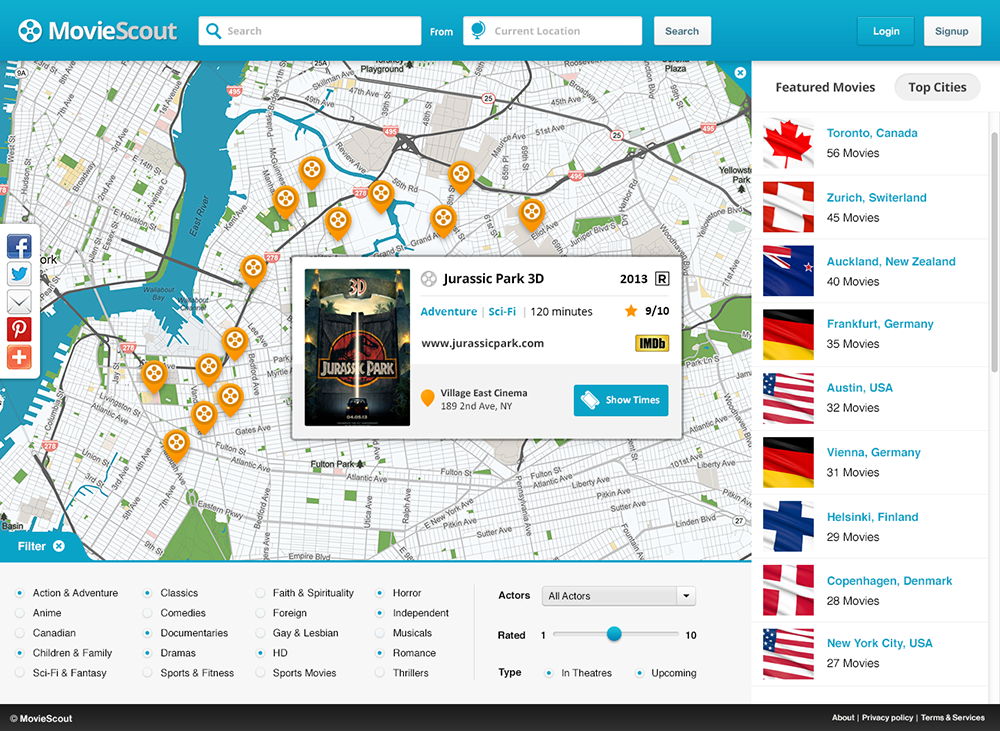Viewport: 1000px width, 731px height.
Task: Click the Jurassic Park movie poster
Action: [357, 347]
